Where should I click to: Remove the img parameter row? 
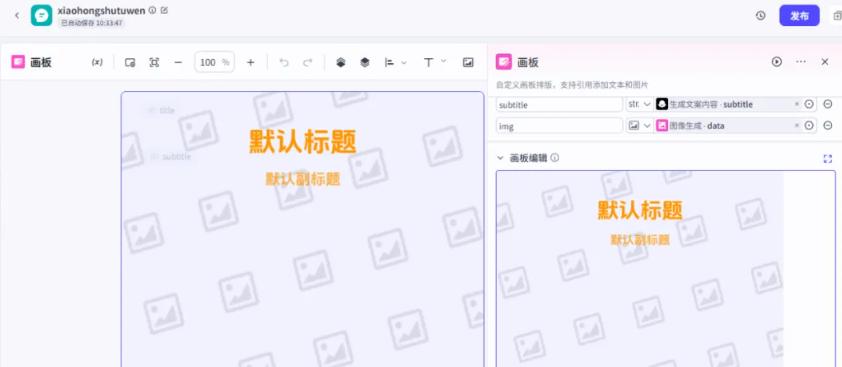(x=828, y=126)
